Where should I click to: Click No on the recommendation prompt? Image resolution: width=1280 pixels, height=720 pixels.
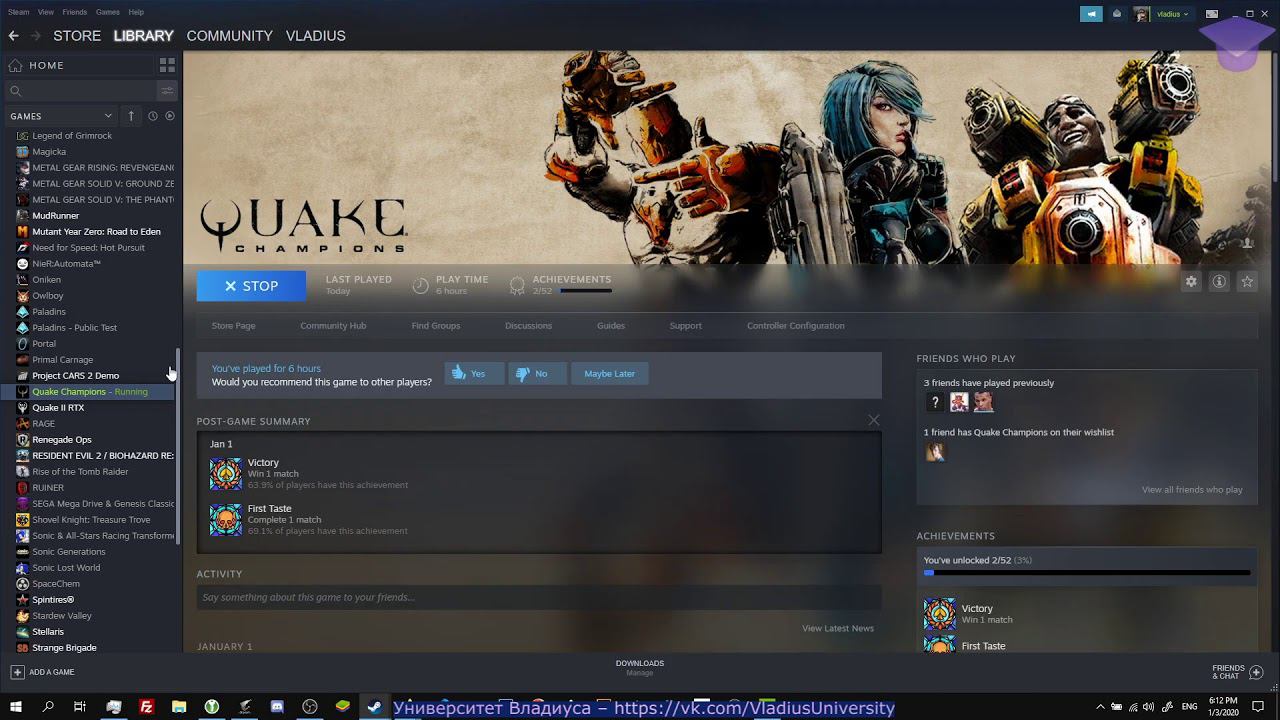pos(537,374)
